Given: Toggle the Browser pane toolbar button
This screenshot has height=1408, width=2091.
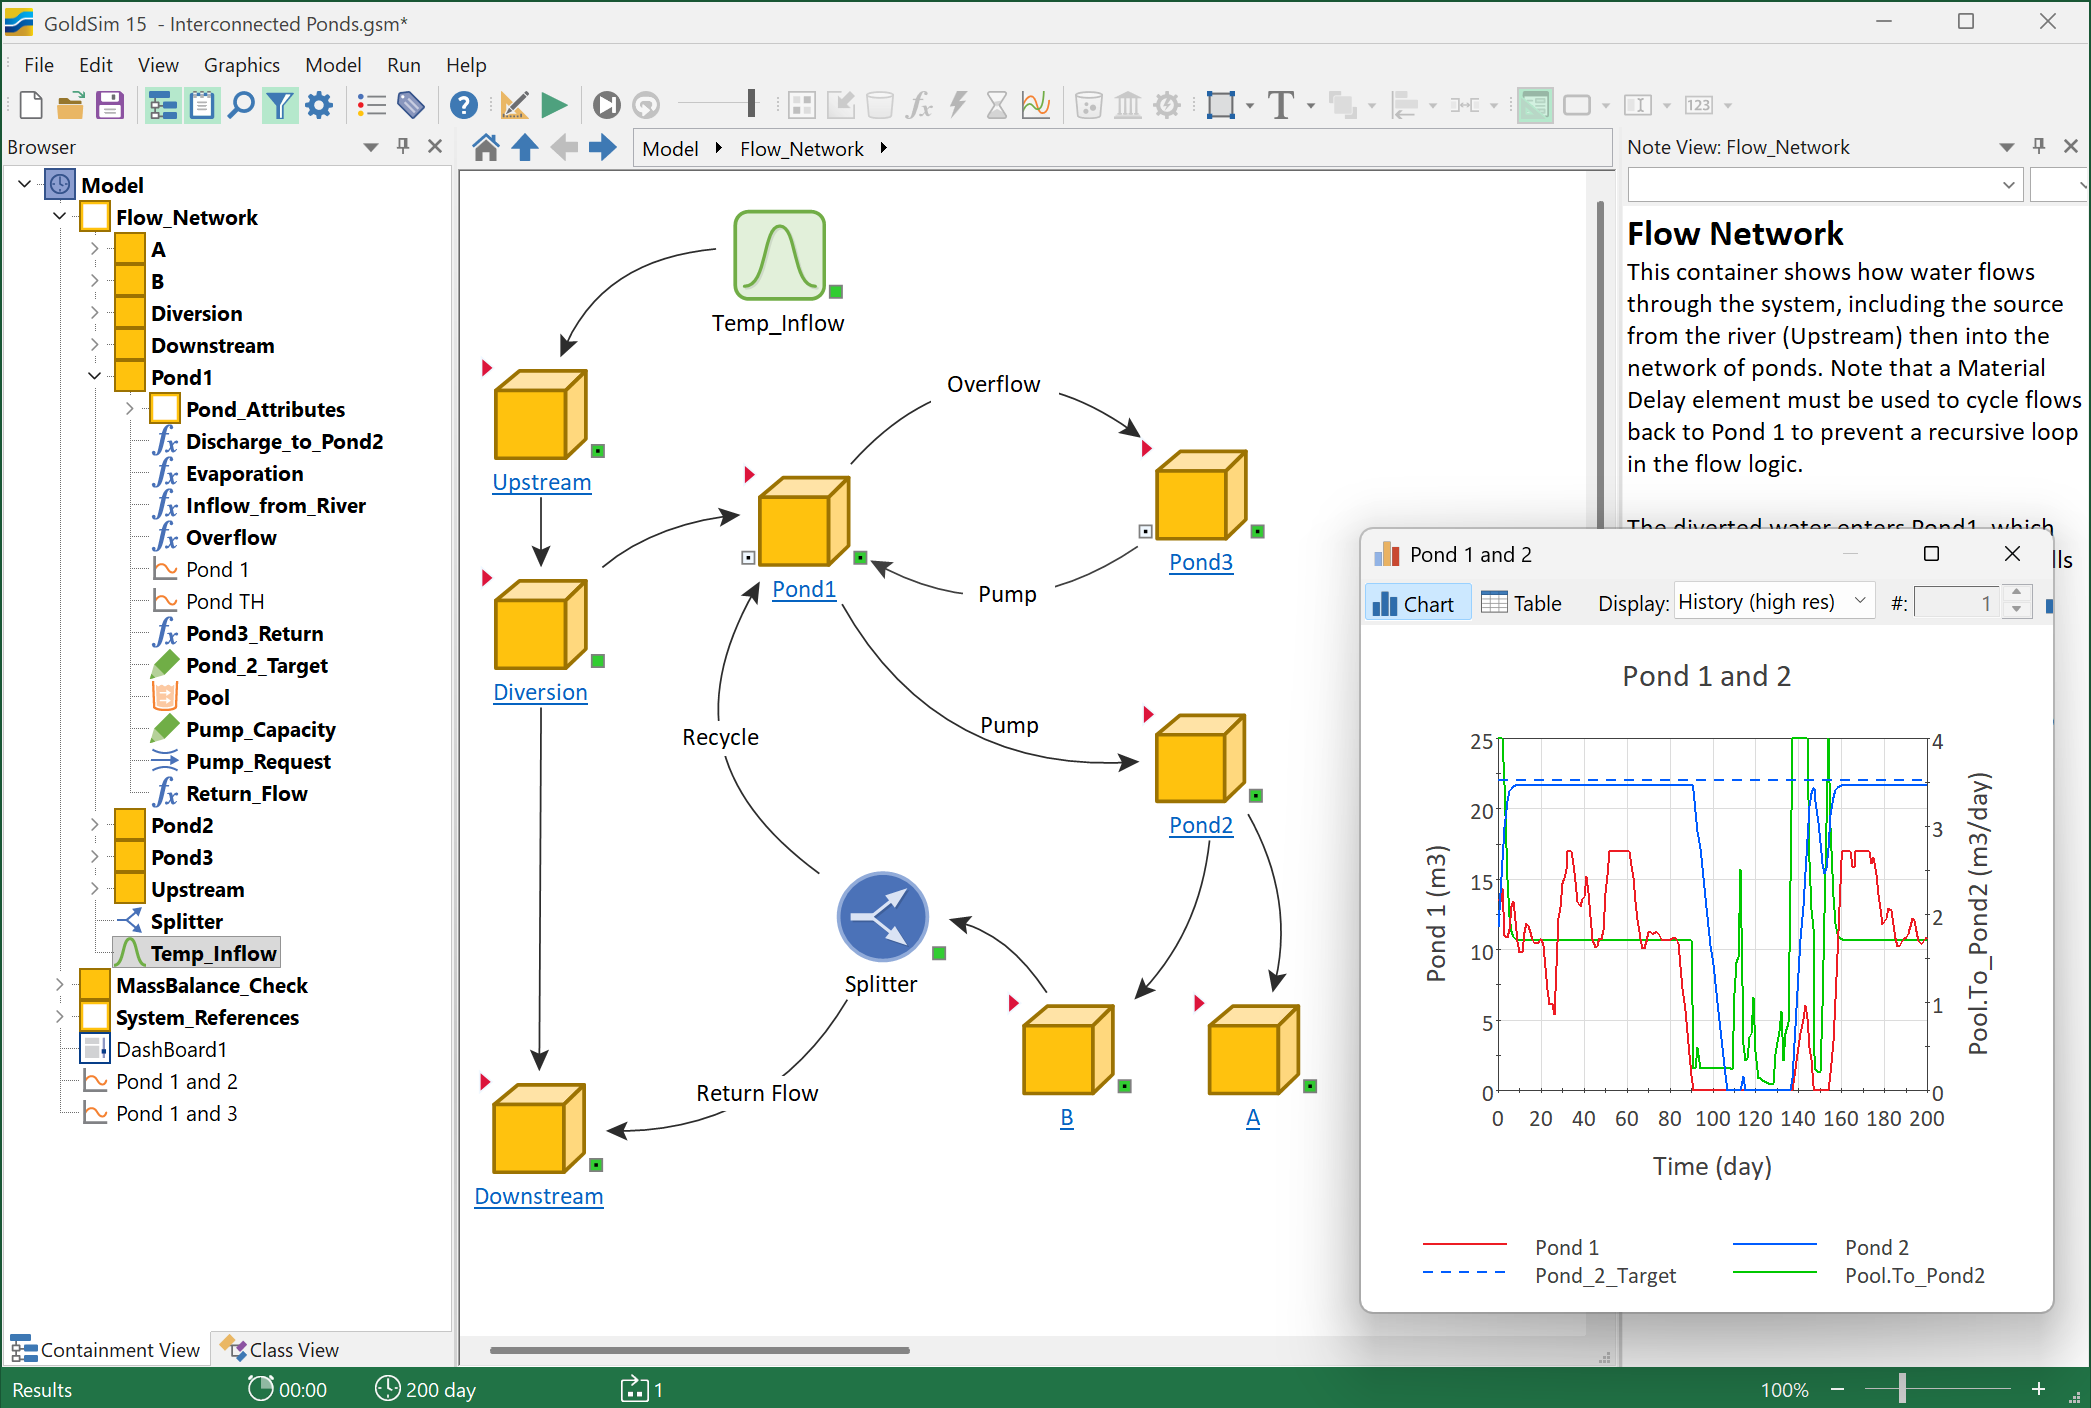Looking at the screenshot, I should [x=162, y=105].
